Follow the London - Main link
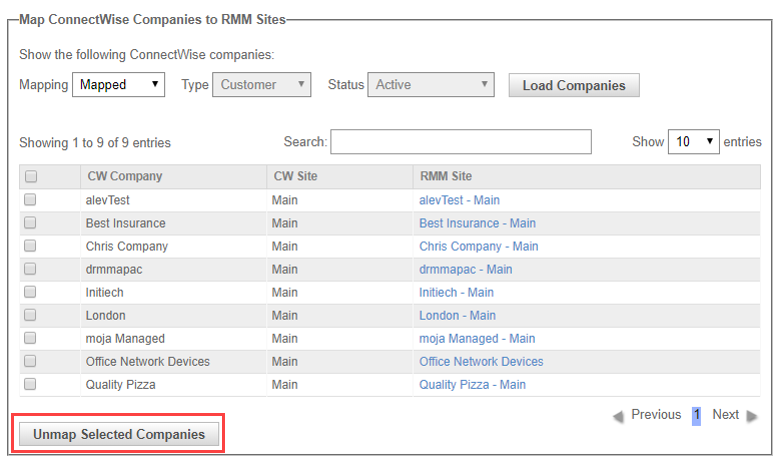The width and height of the screenshot is (779, 463). coord(457,315)
